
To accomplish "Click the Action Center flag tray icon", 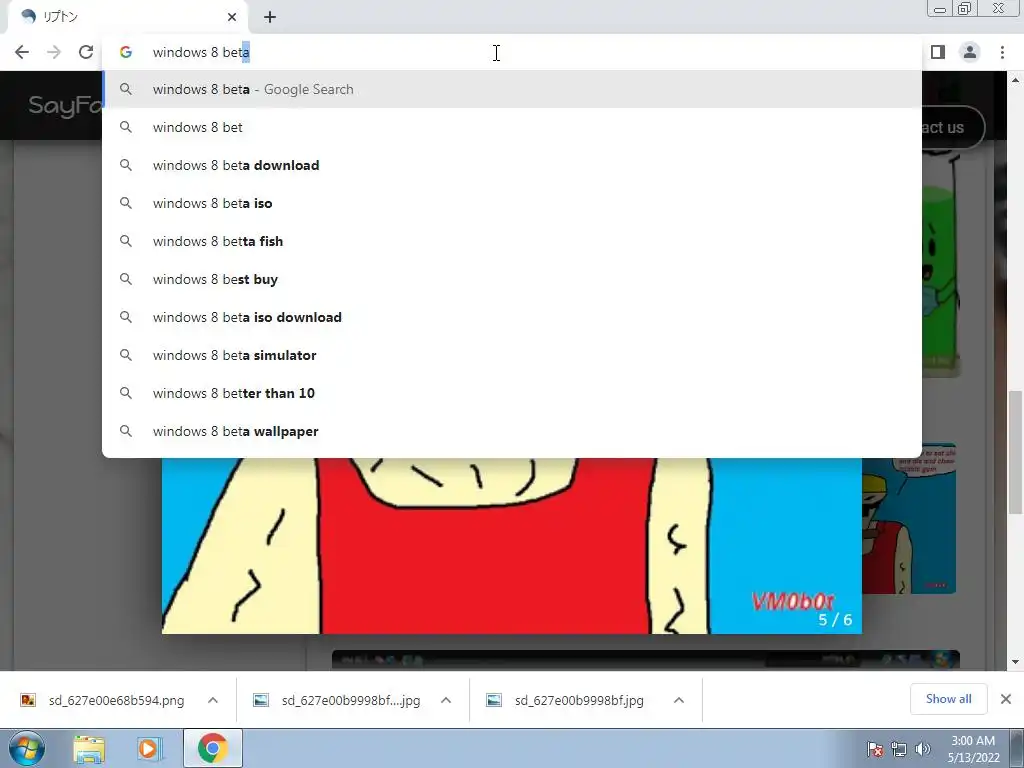I will coord(875,749).
